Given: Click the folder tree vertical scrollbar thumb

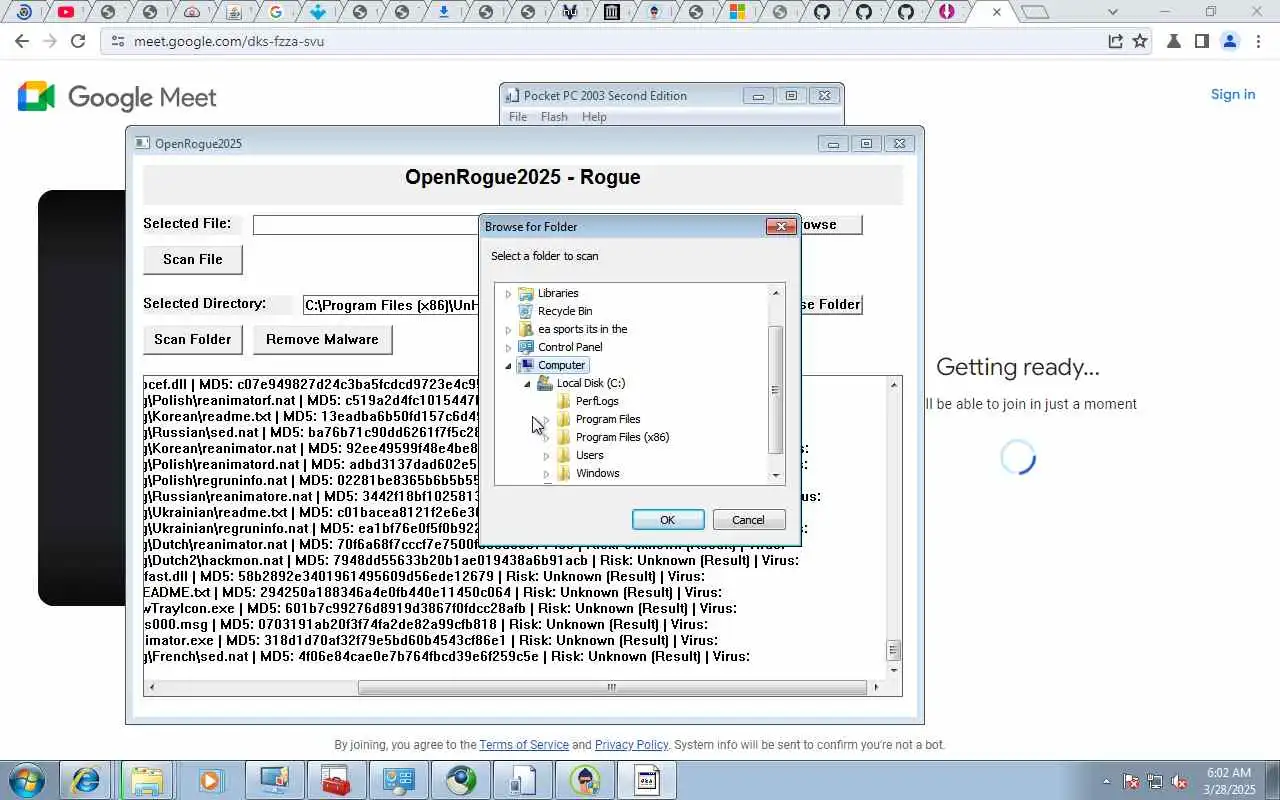Looking at the screenshot, I should [x=775, y=390].
